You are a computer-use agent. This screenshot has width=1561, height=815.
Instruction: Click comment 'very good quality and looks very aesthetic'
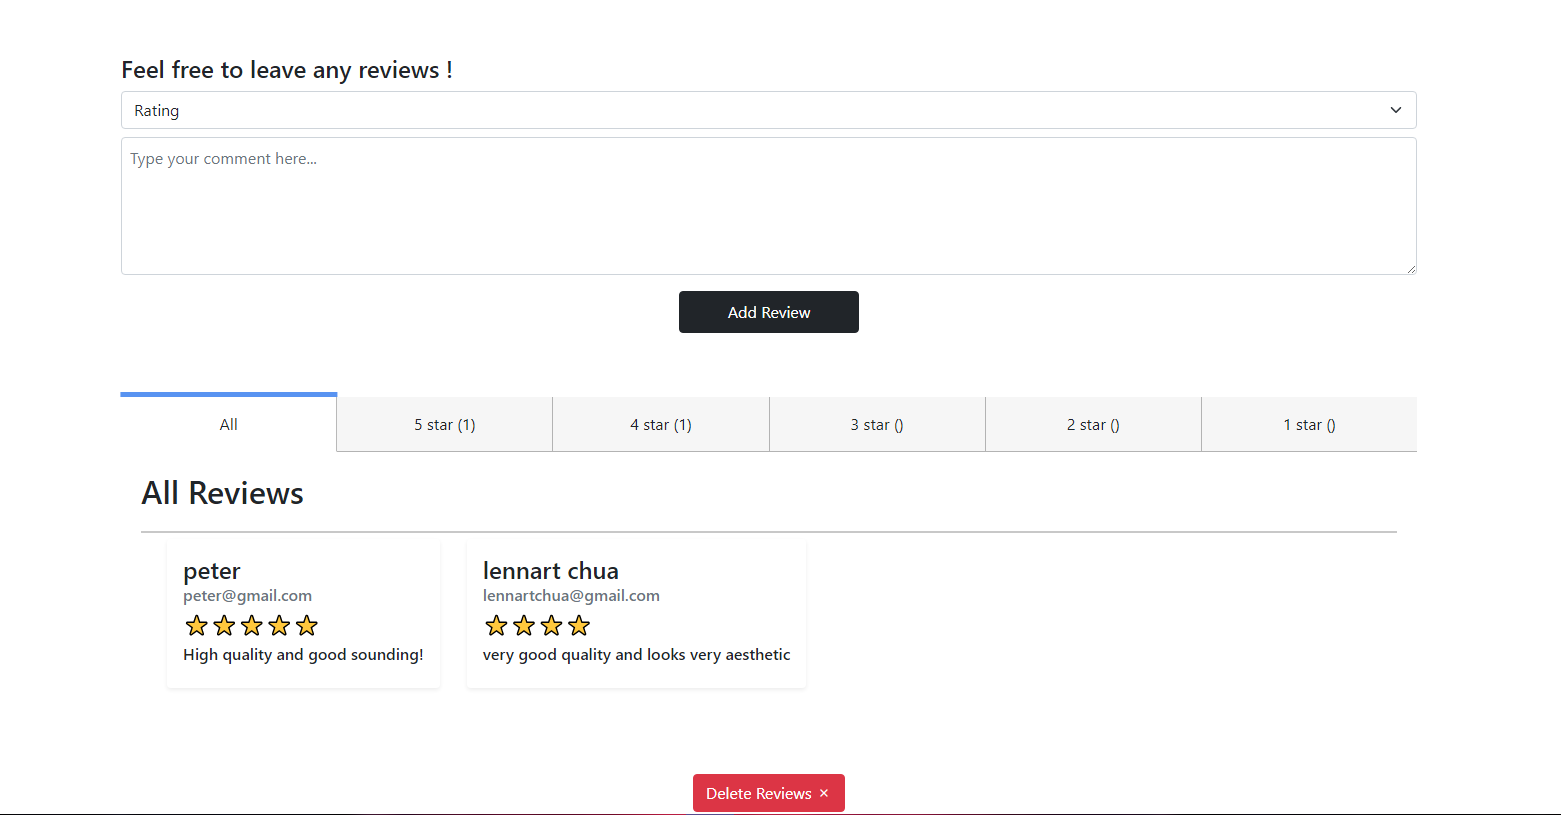636,655
